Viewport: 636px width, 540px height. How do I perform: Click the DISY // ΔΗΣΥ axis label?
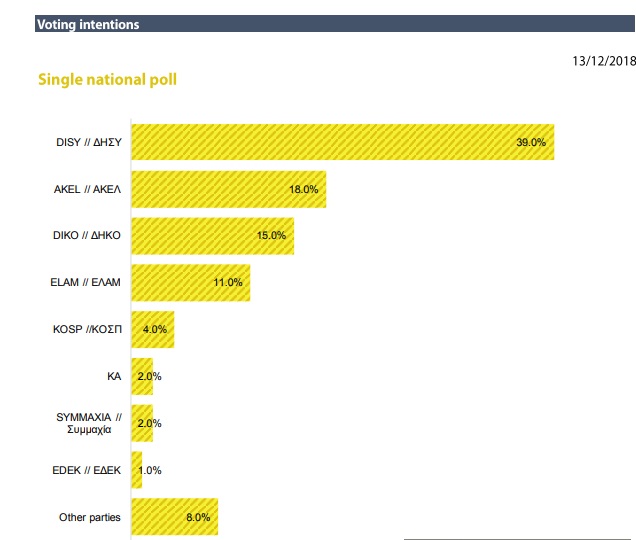pyautogui.click(x=88, y=142)
